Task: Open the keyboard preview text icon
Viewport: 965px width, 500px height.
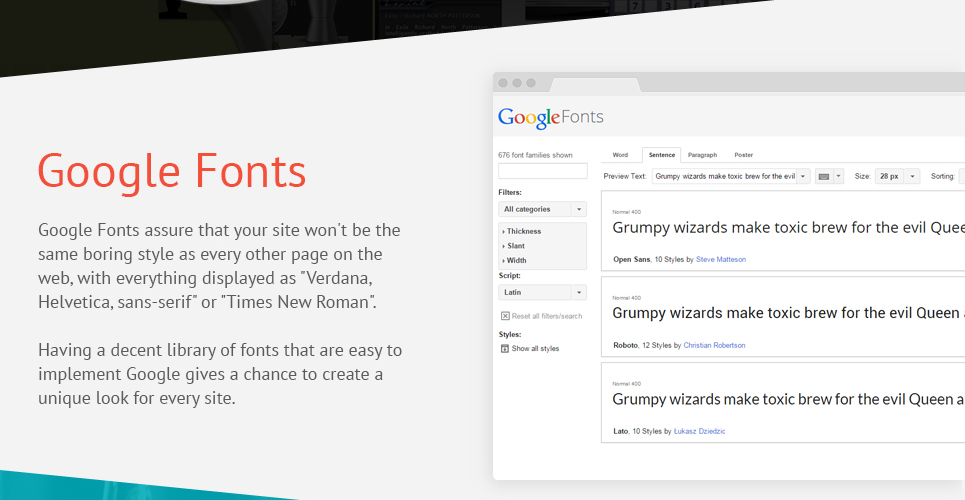Action: [823, 177]
